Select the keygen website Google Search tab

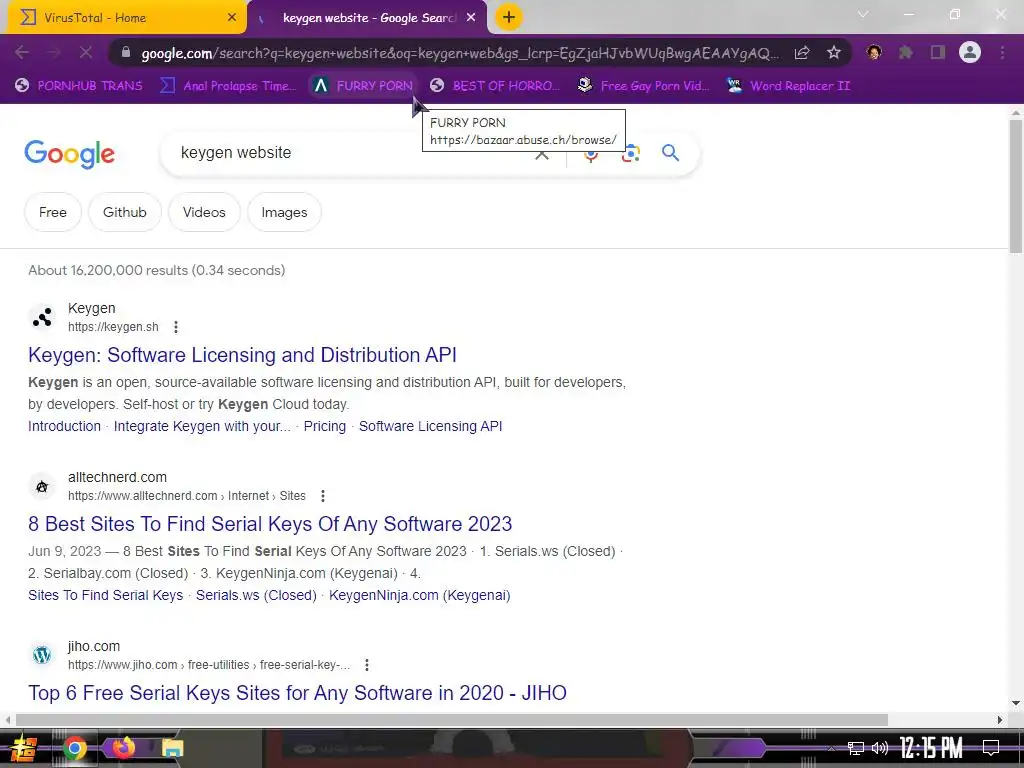[x=368, y=18]
